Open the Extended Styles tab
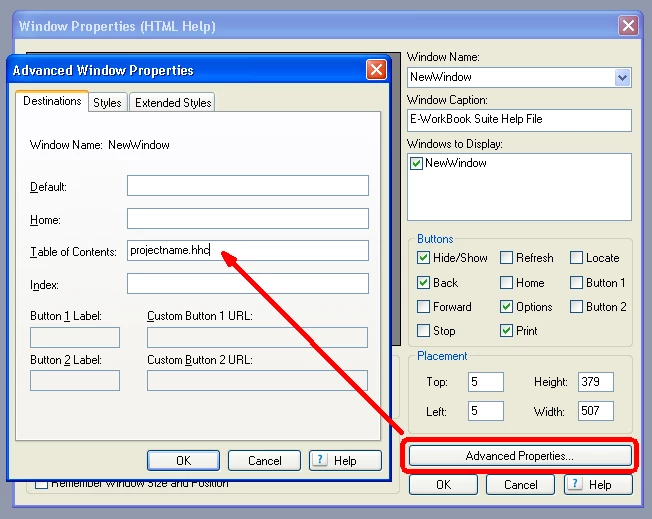 click(x=173, y=102)
